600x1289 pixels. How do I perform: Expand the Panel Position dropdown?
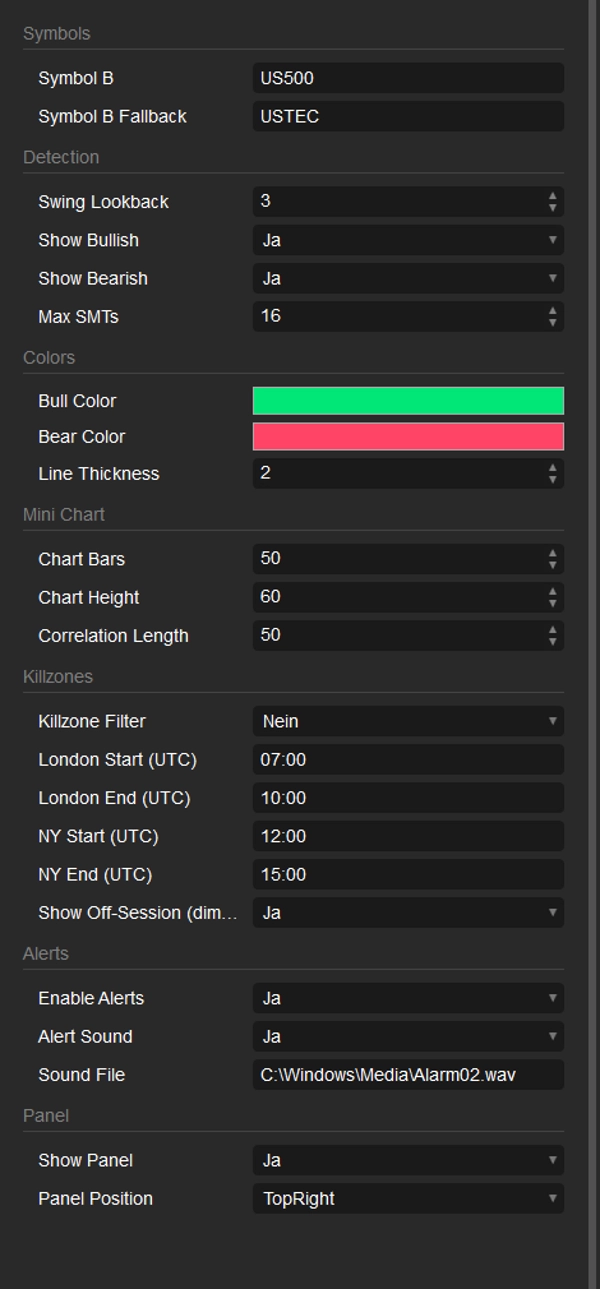(407, 1198)
